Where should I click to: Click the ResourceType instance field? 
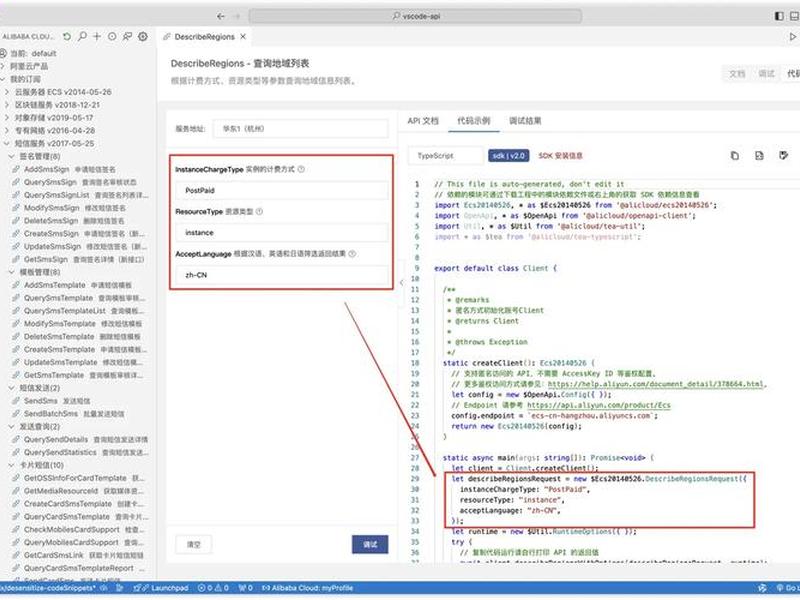(281, 233)
